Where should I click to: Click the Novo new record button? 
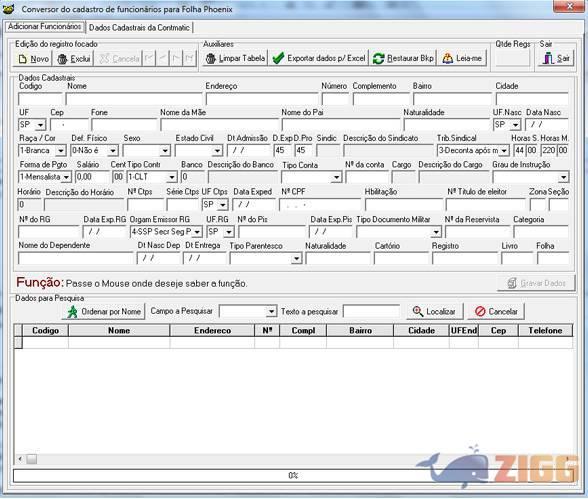coord(33,59)
